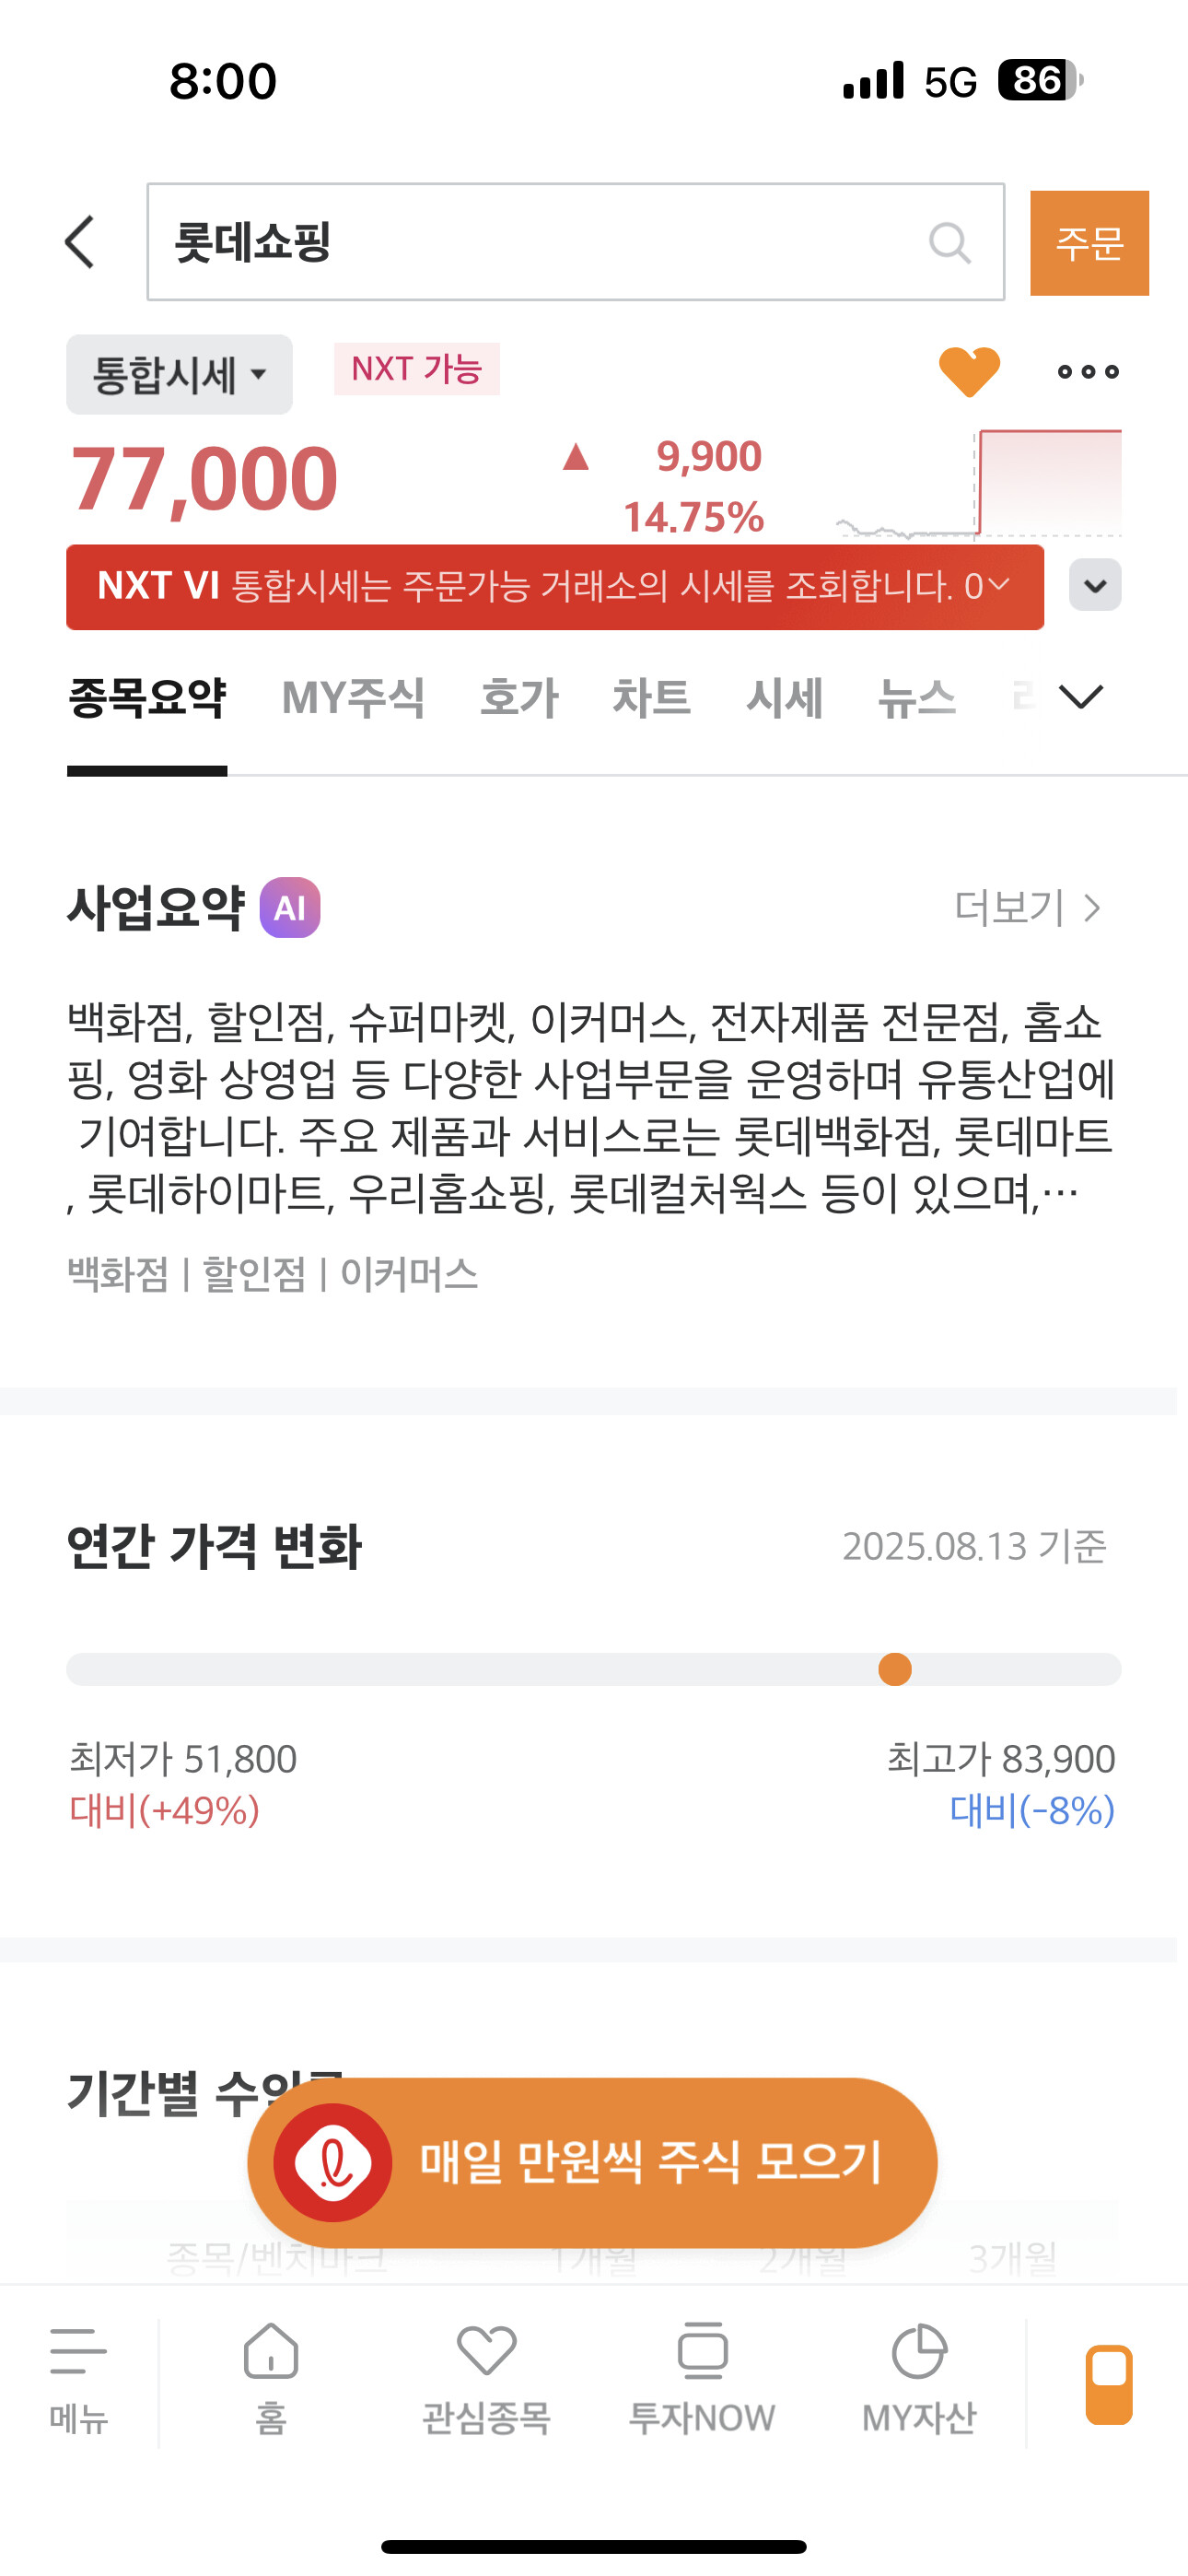The image size is (1188, 2576).
Task: Open the three-dot more options menu
Action: pos(1088,372)
